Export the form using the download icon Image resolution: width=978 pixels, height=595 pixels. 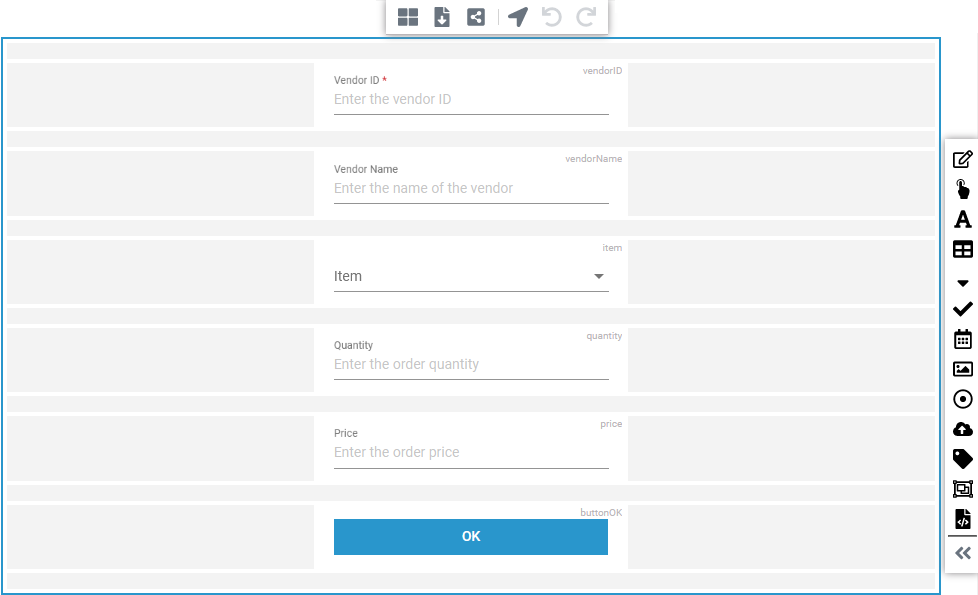441,16
